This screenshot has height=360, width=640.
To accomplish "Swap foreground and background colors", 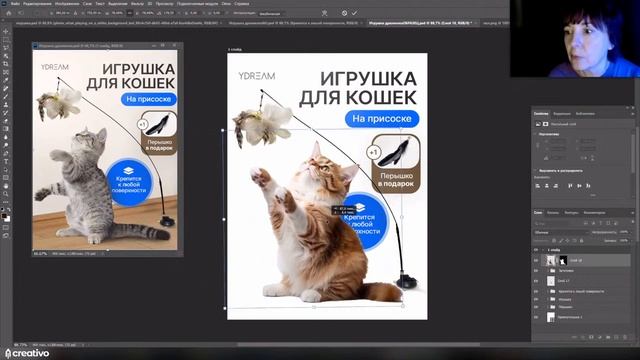I will [x=9, y=210].
